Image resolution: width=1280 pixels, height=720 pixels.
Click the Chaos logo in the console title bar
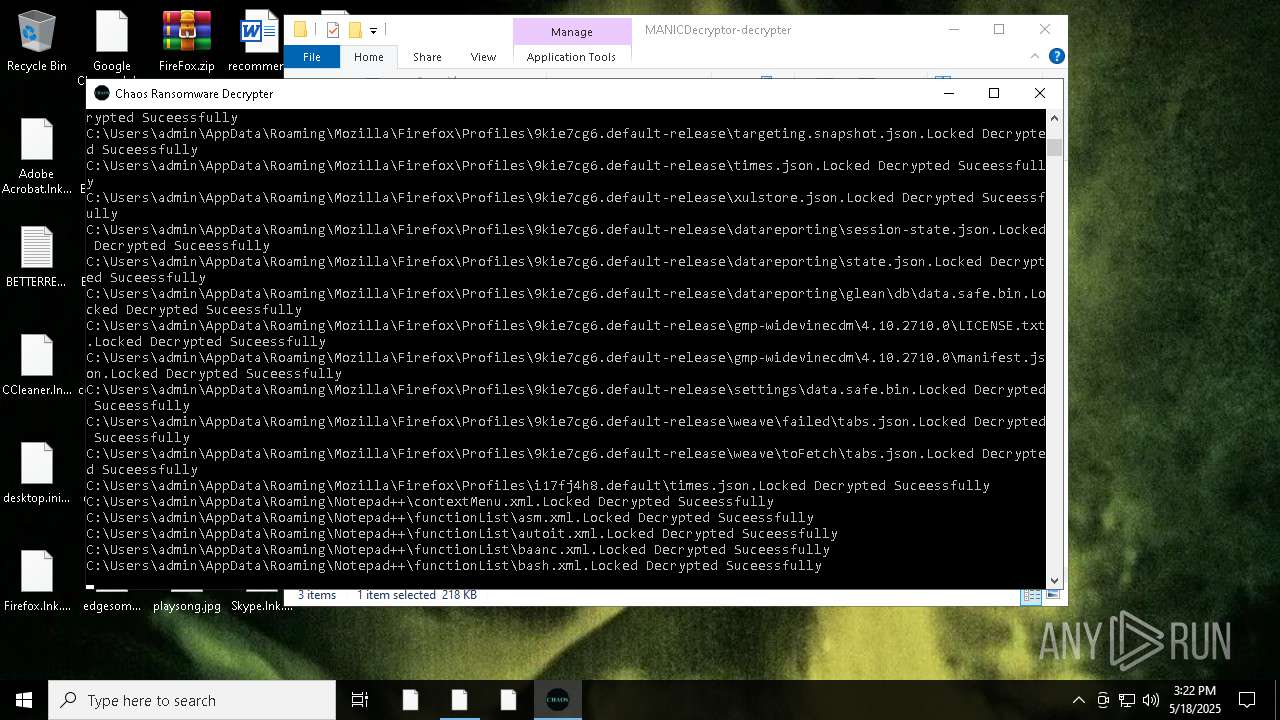(x=102, y=93)
